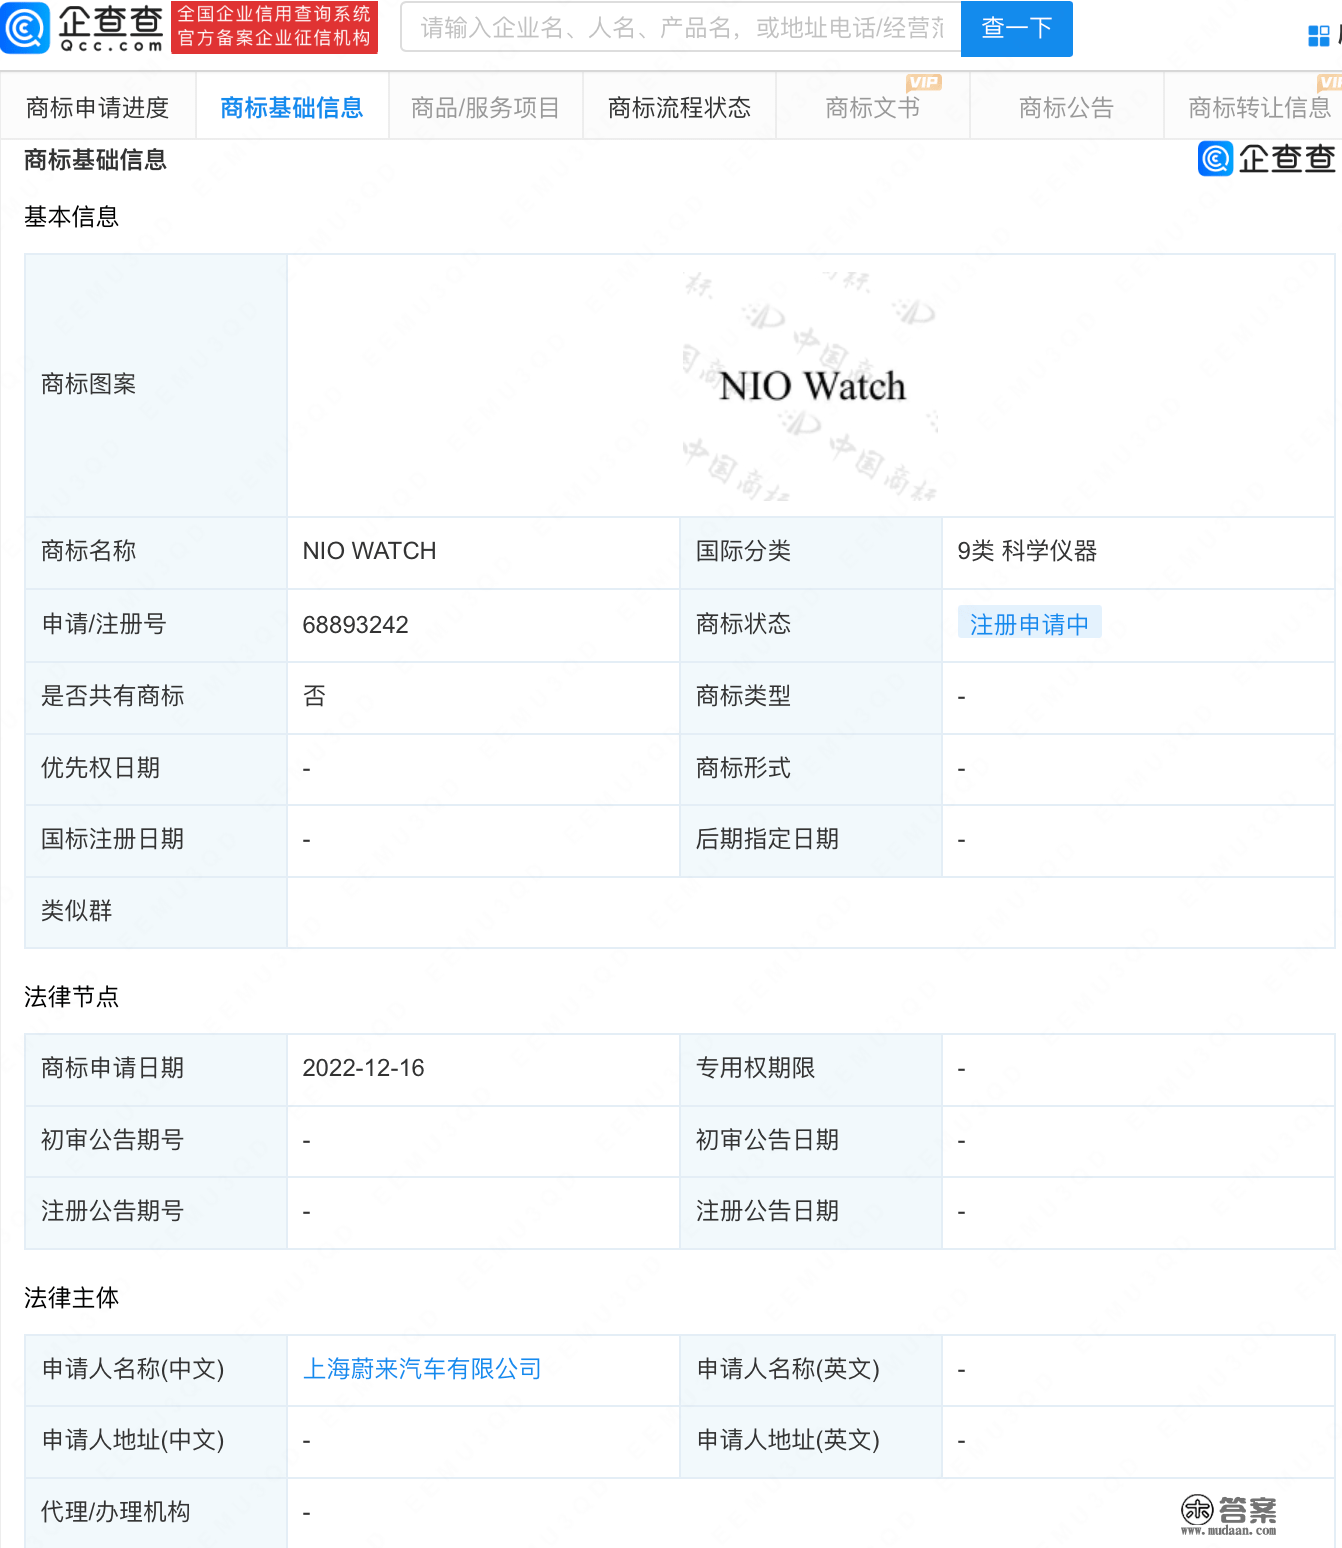Click the 法律主体 section heading
The height and width of the screenshot is (1548, 1342).
pos(71,1298)
